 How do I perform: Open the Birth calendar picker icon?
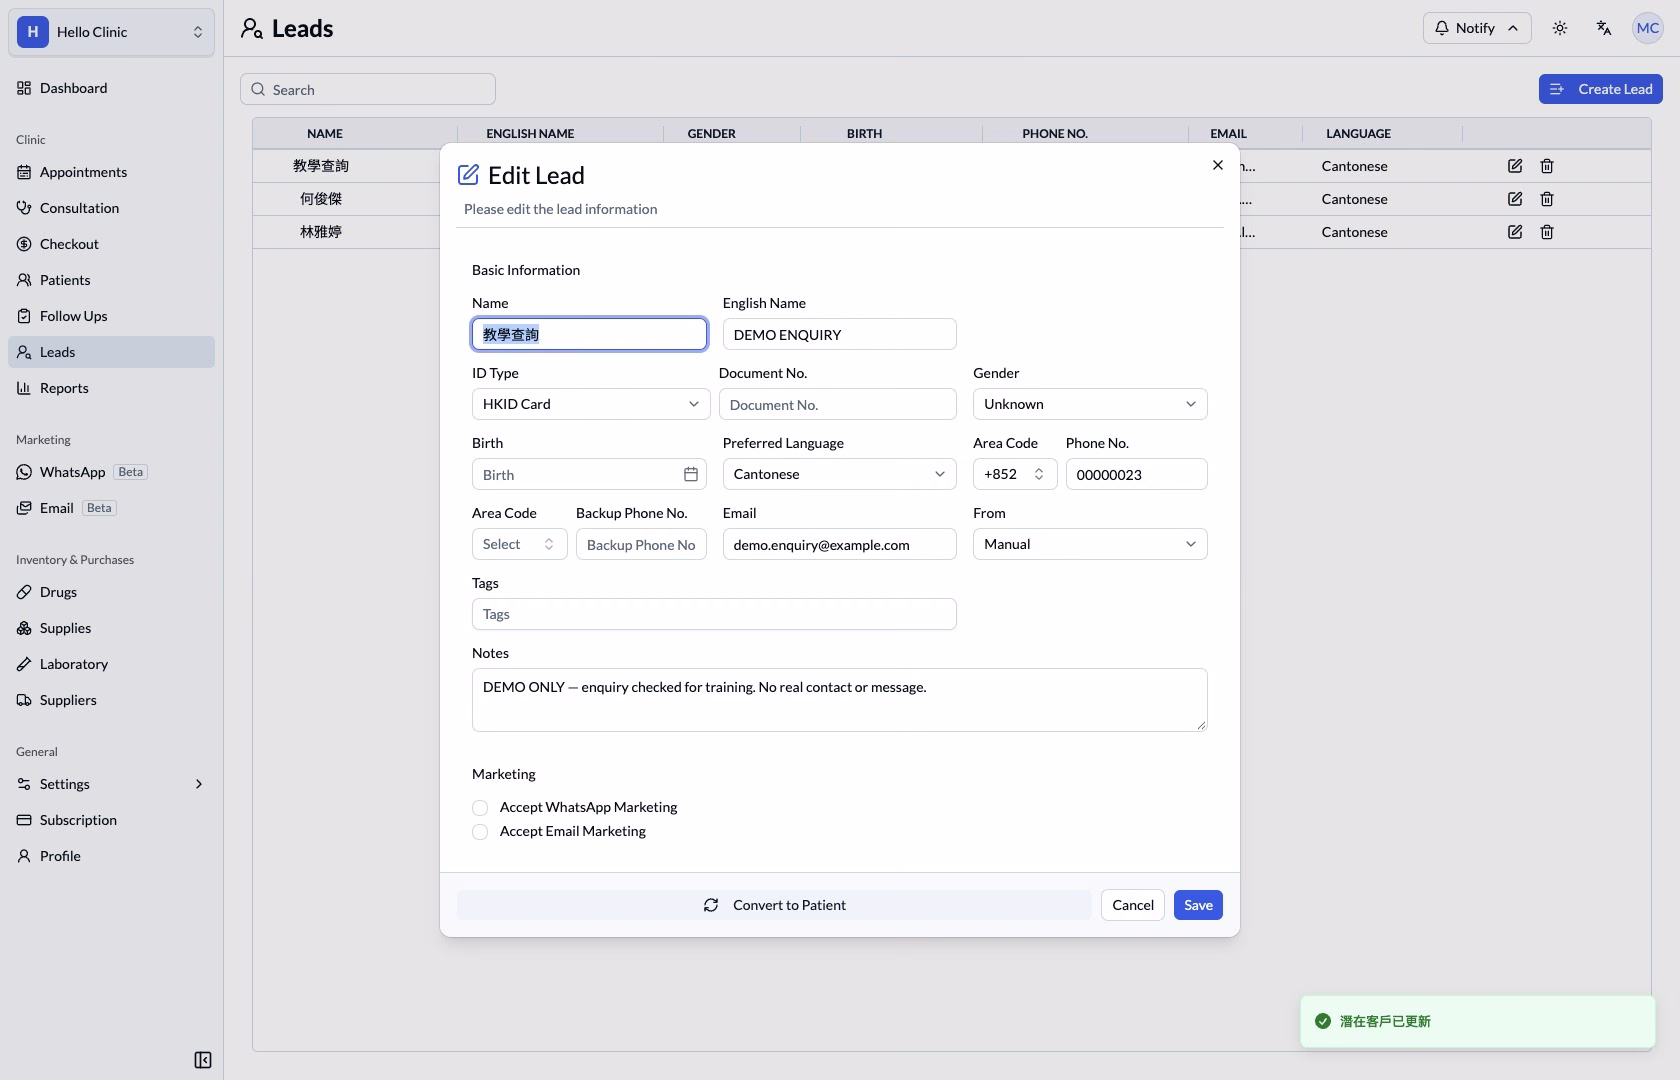691,474
